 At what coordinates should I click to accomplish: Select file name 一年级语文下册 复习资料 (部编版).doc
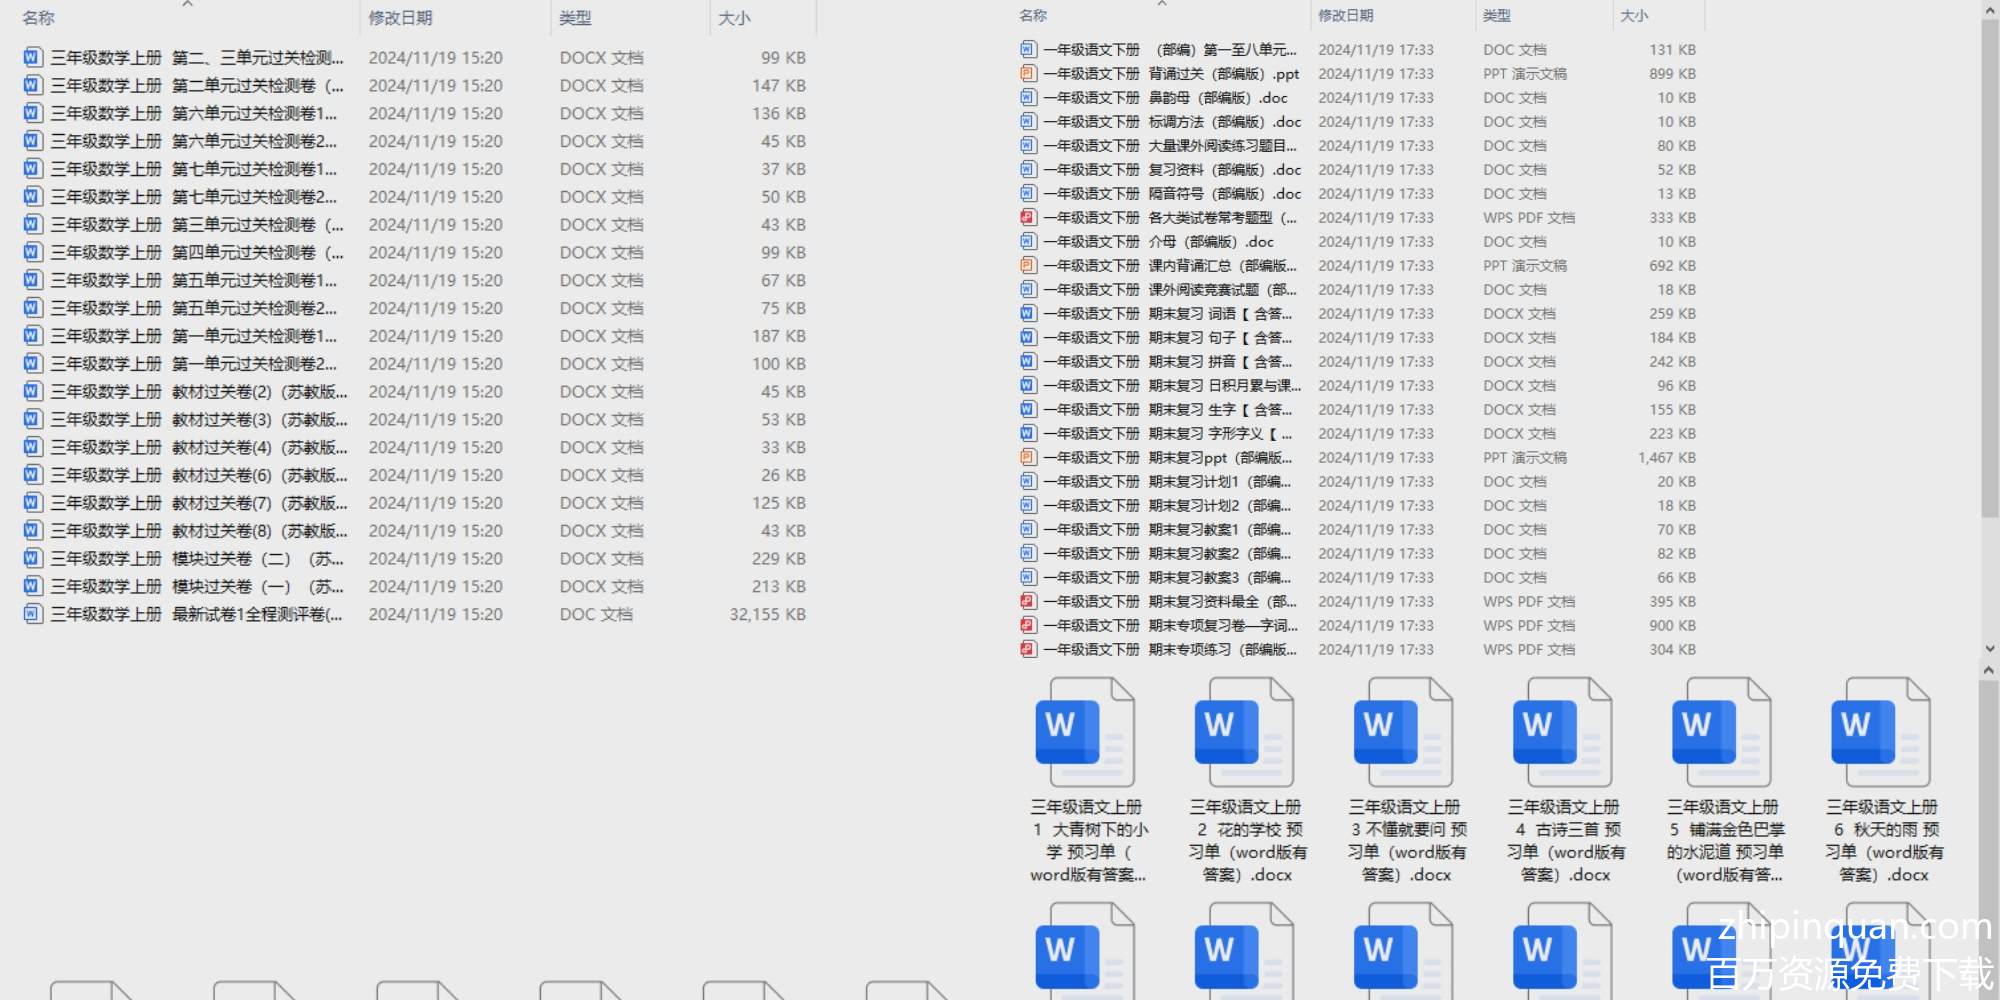(1173, 169)
